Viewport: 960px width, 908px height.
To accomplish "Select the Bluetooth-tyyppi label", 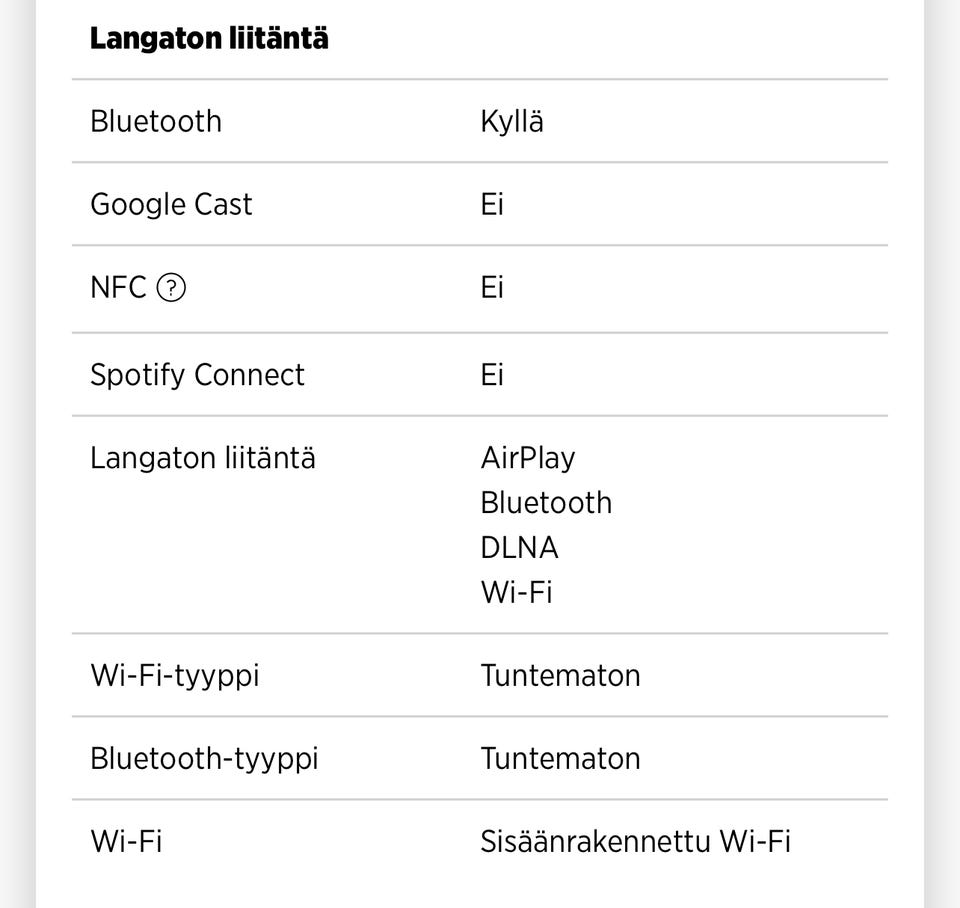I will click(204, 758).
